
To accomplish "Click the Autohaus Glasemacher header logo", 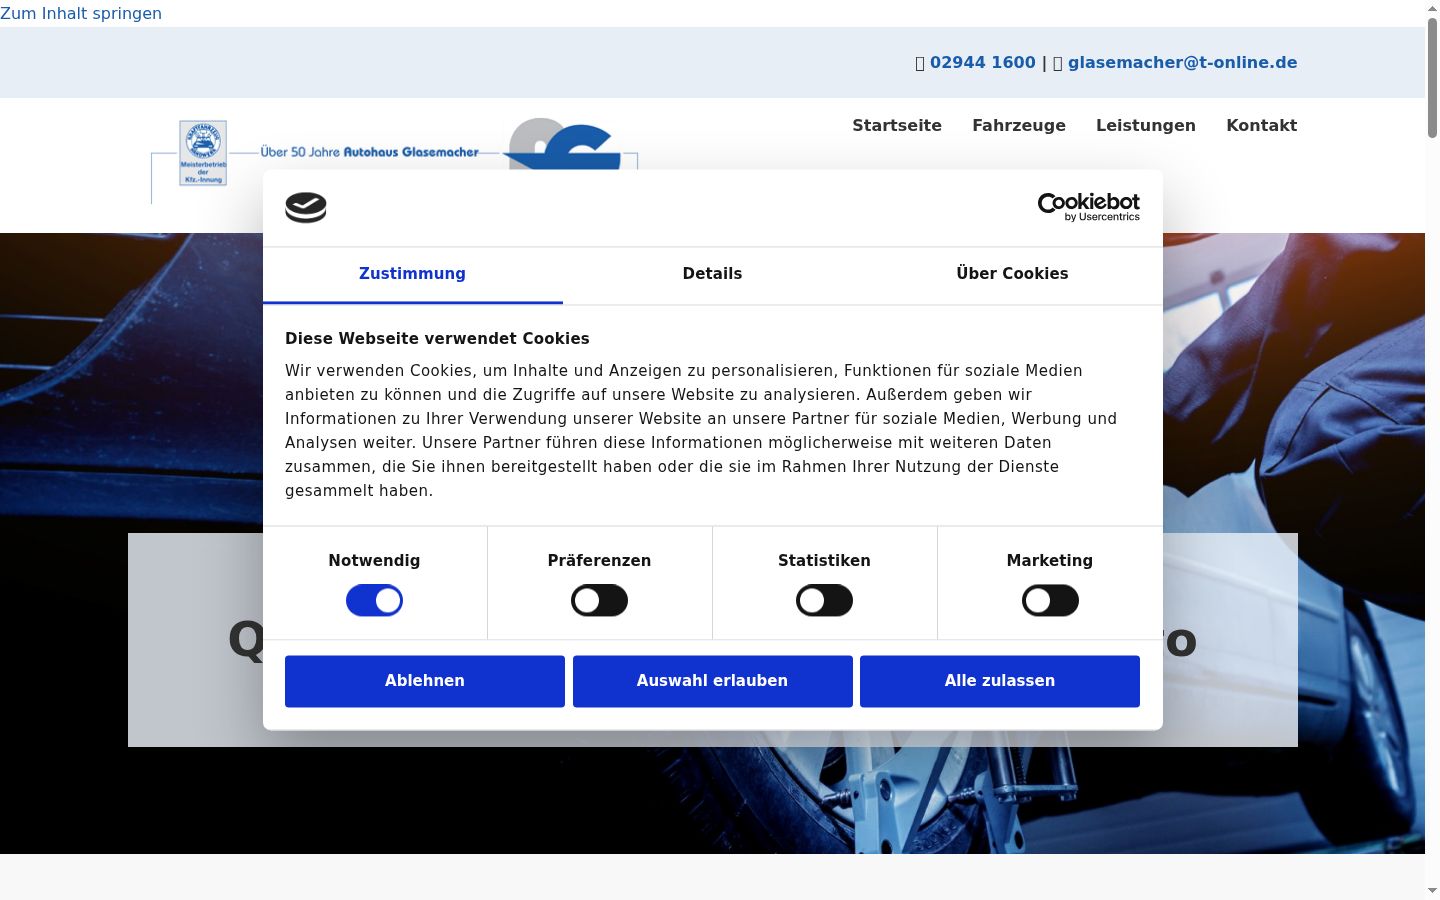I will (394, 160).
